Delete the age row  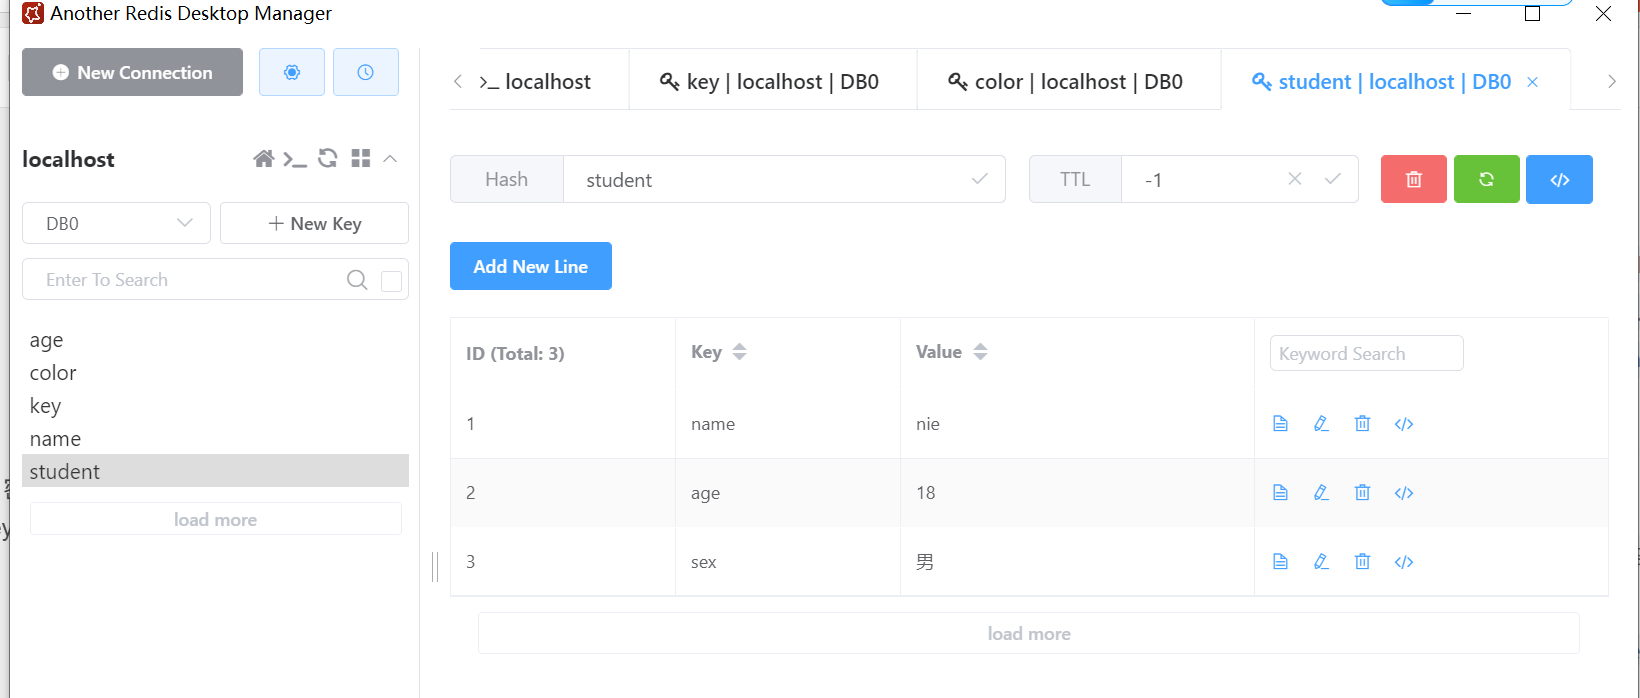[1362, 492]
